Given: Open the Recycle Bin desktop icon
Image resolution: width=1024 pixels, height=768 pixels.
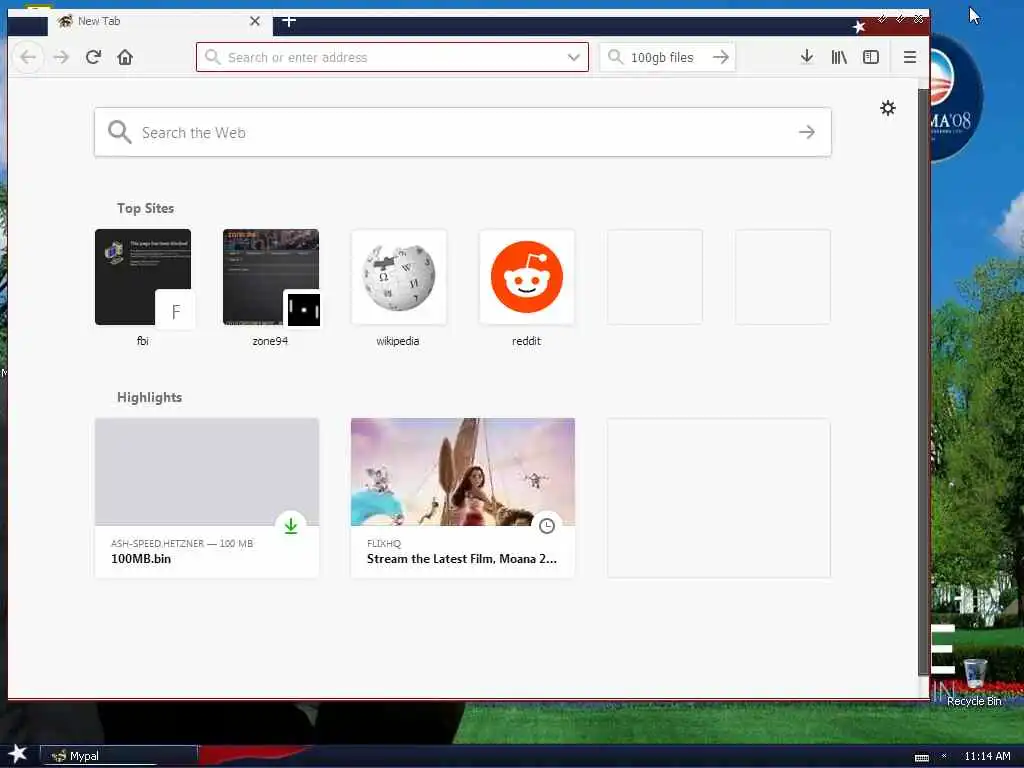Looking at the screenshot, I should point(974,682).
